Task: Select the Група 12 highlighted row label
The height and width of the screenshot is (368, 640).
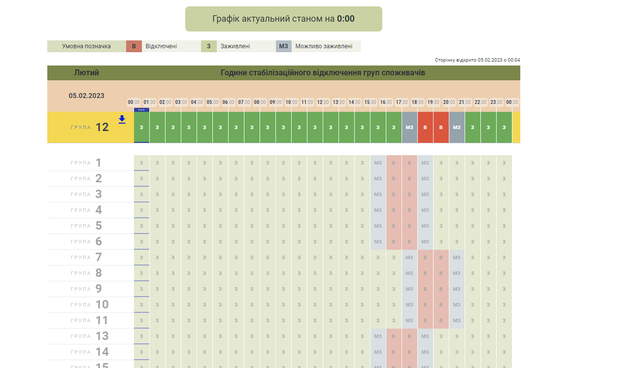Action: point(90,127)
